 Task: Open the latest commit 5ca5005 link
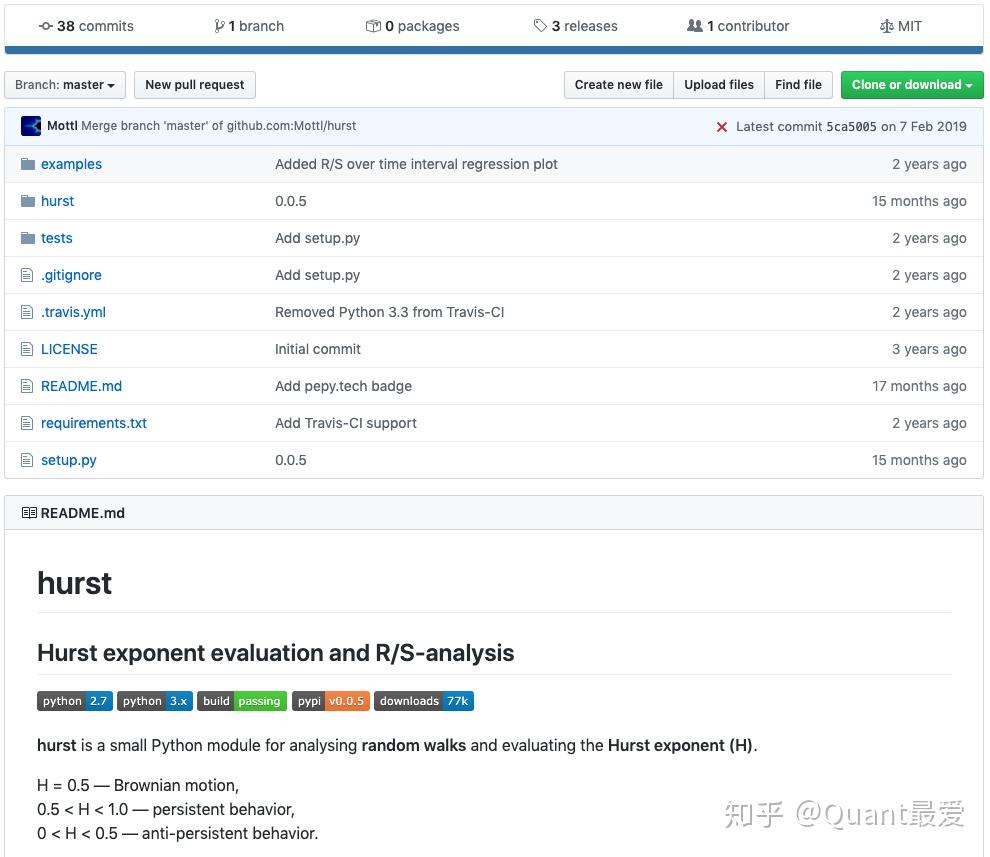coord(851,127)
